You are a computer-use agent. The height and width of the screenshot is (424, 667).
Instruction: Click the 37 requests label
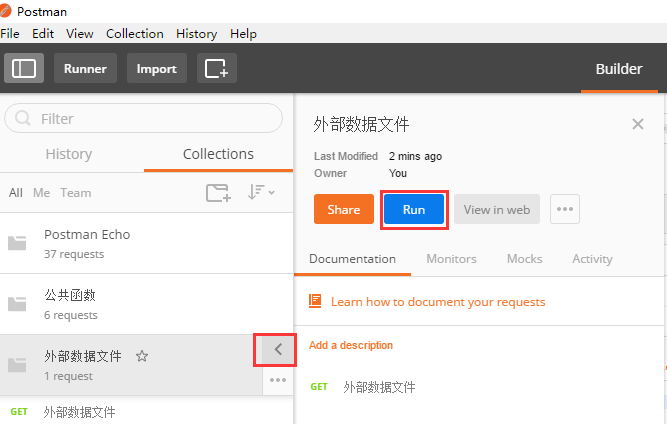(x=74, y=254)
